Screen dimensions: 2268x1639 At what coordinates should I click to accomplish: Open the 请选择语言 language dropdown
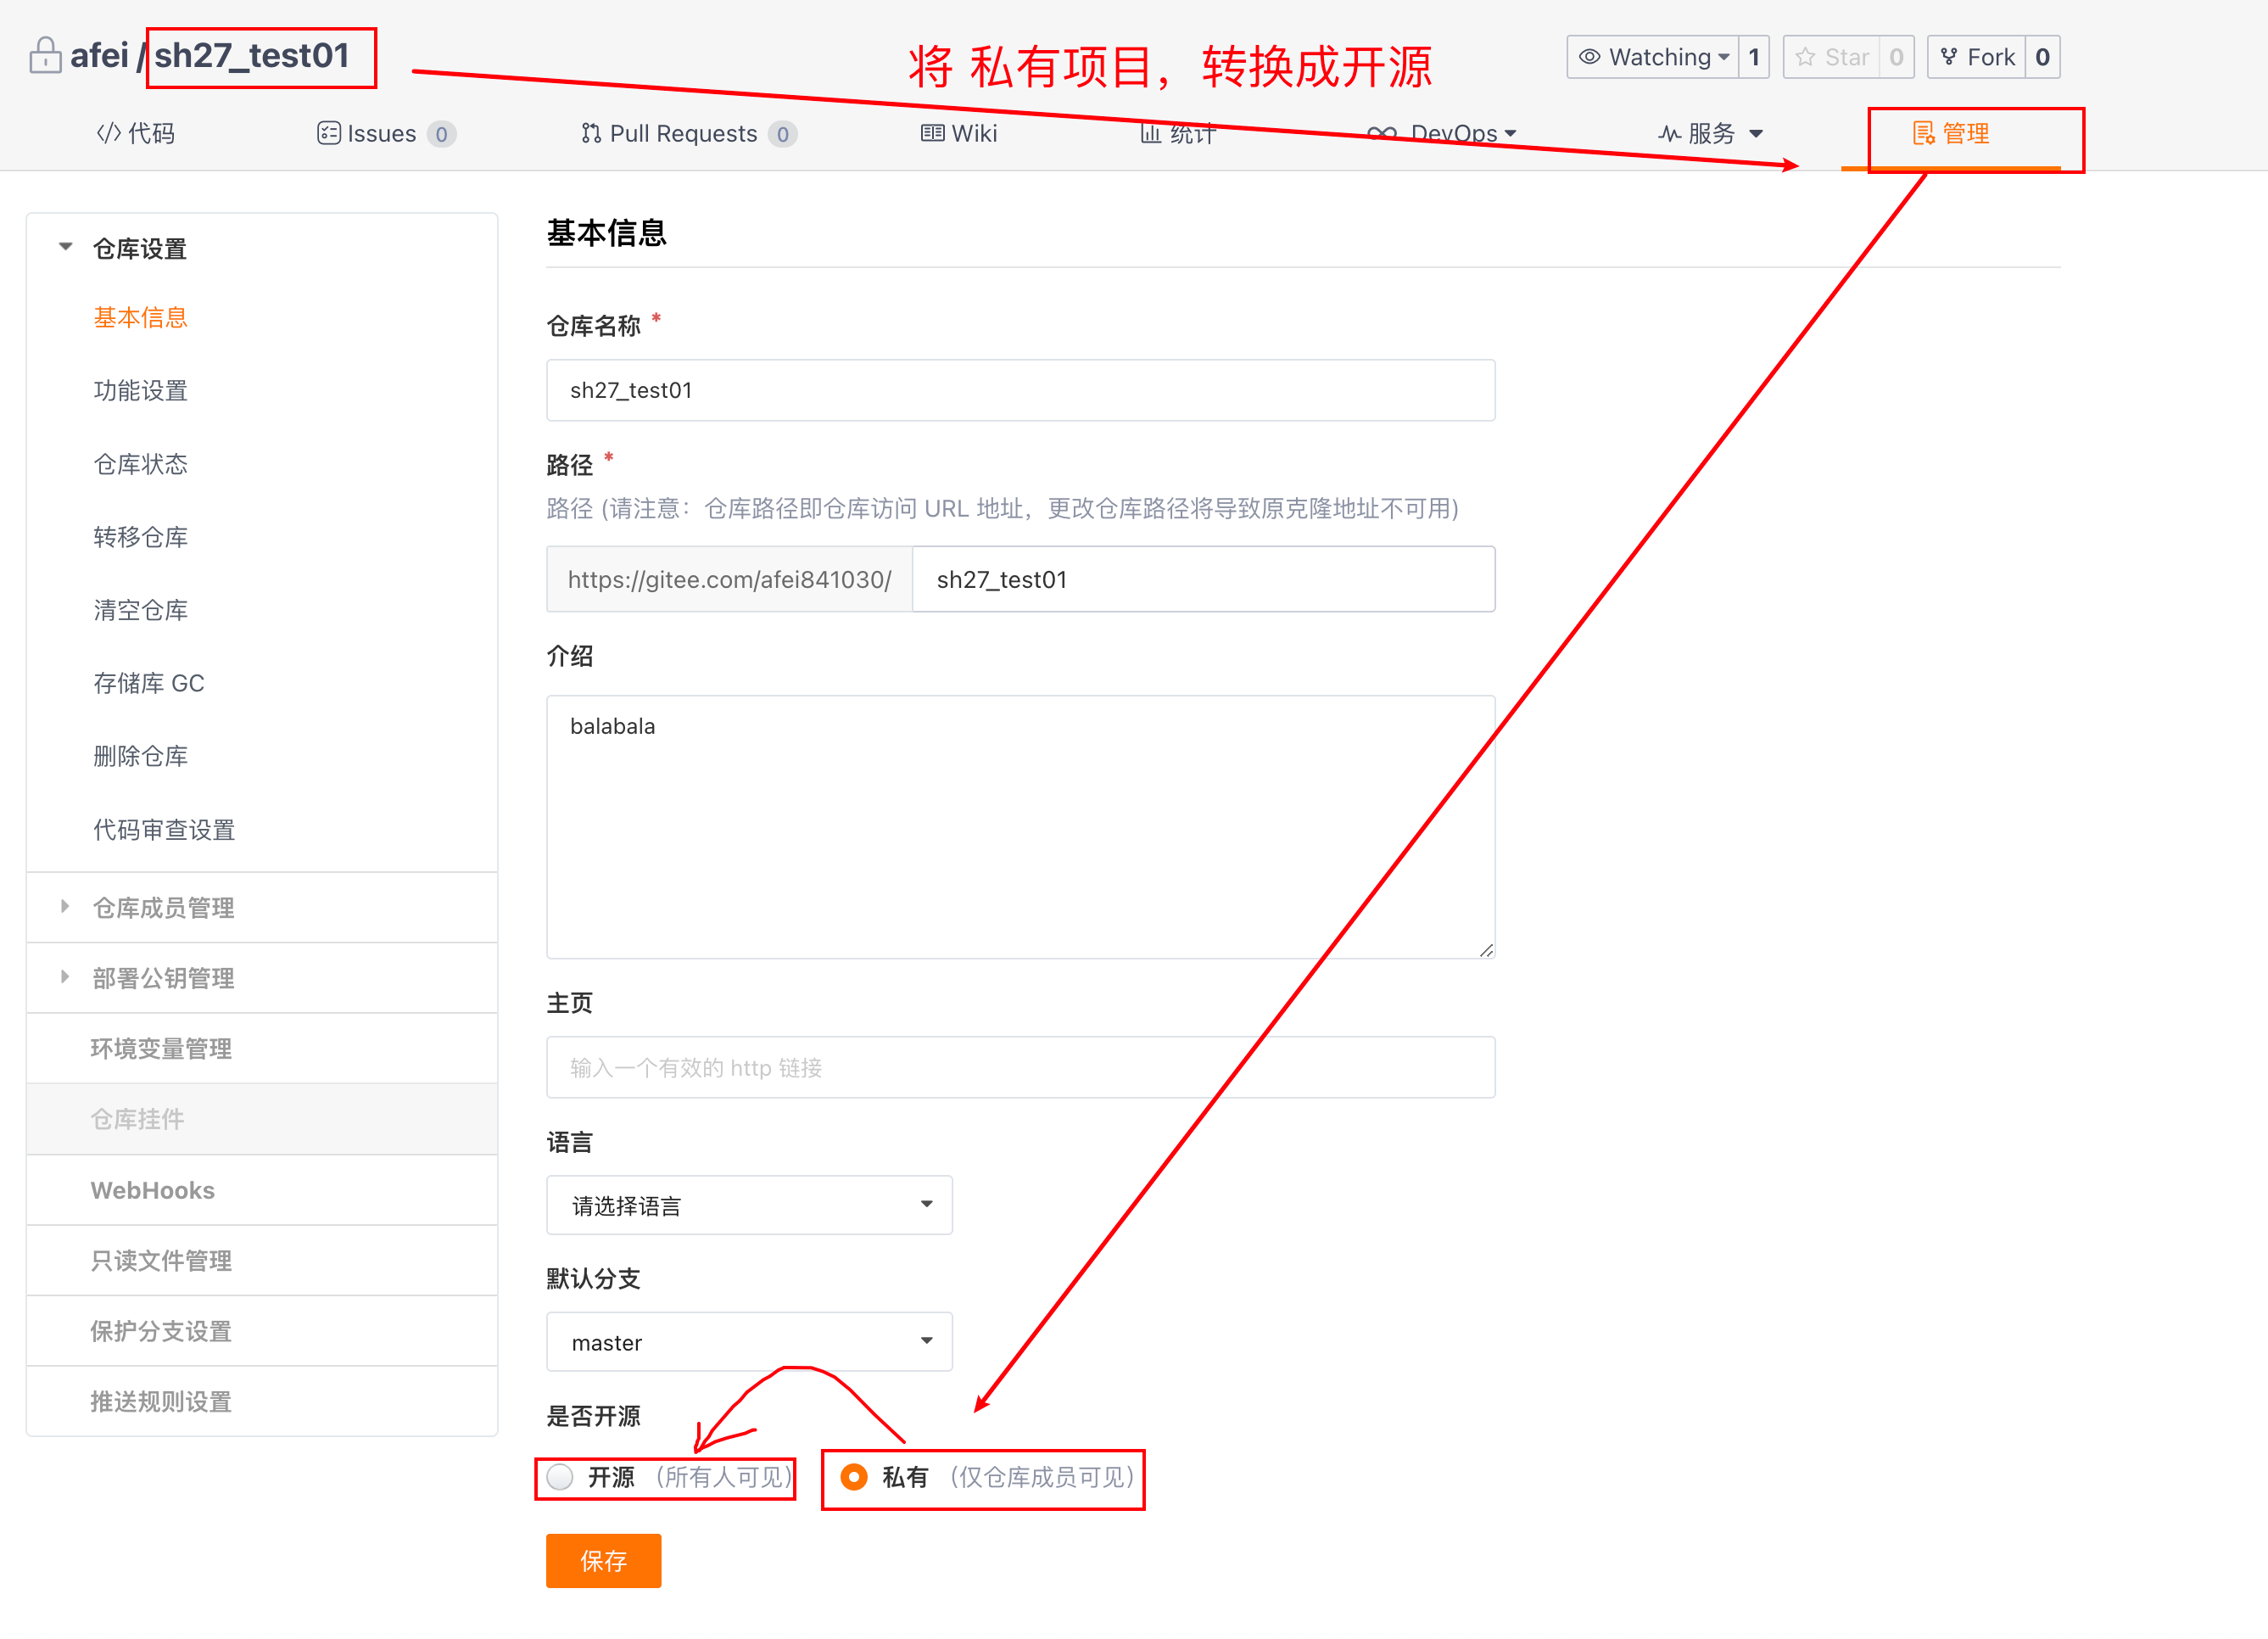pyautogui.click(x=748, y=1205)
